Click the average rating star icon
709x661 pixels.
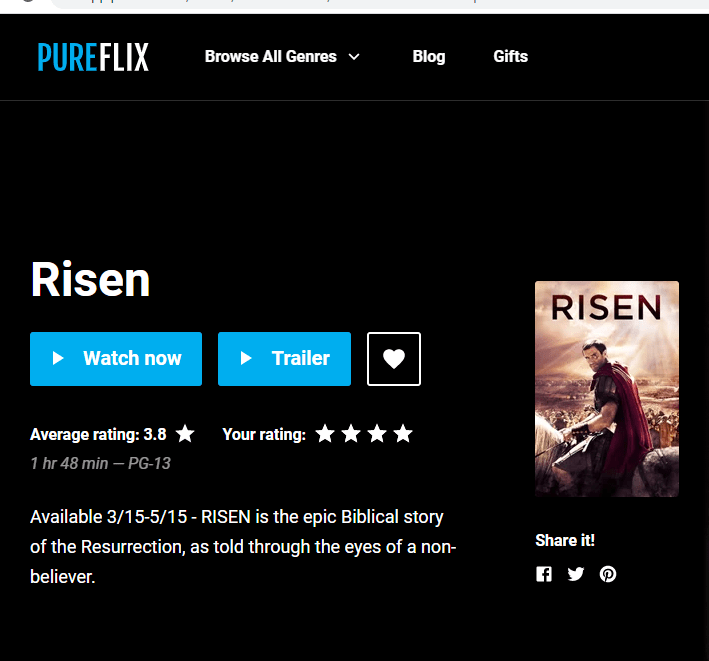[x=185, y=434]
